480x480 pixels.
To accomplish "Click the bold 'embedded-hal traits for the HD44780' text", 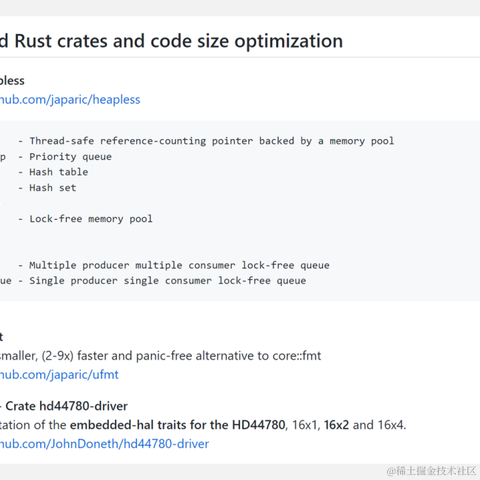I will point(178,425).
